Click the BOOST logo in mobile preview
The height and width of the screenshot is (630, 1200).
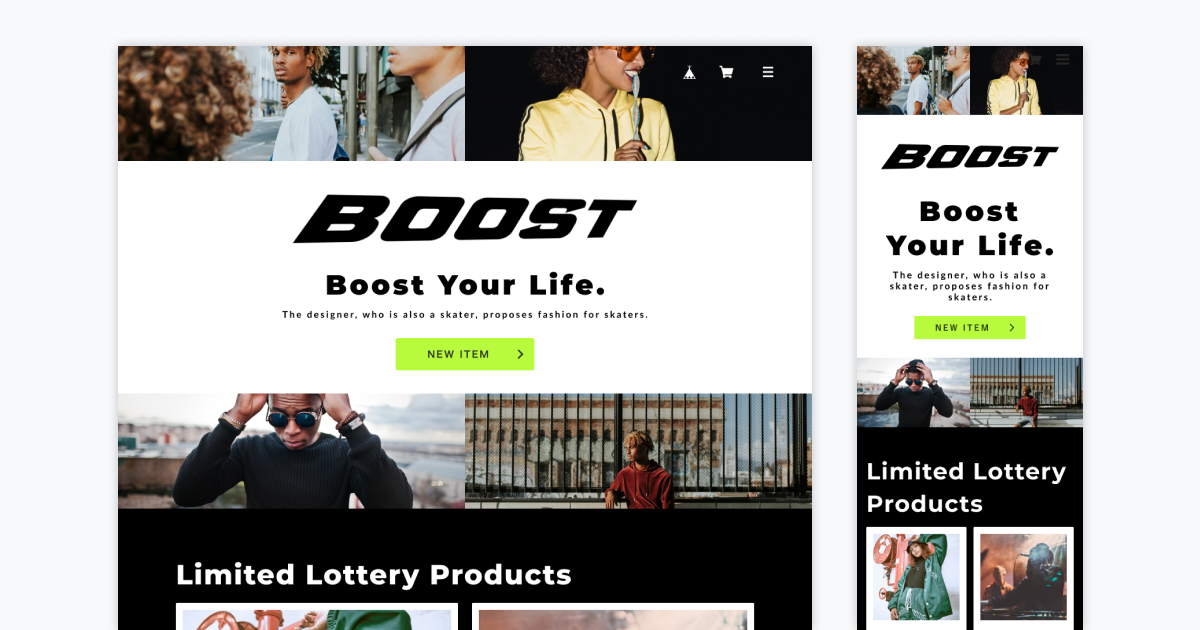[969, 157]
